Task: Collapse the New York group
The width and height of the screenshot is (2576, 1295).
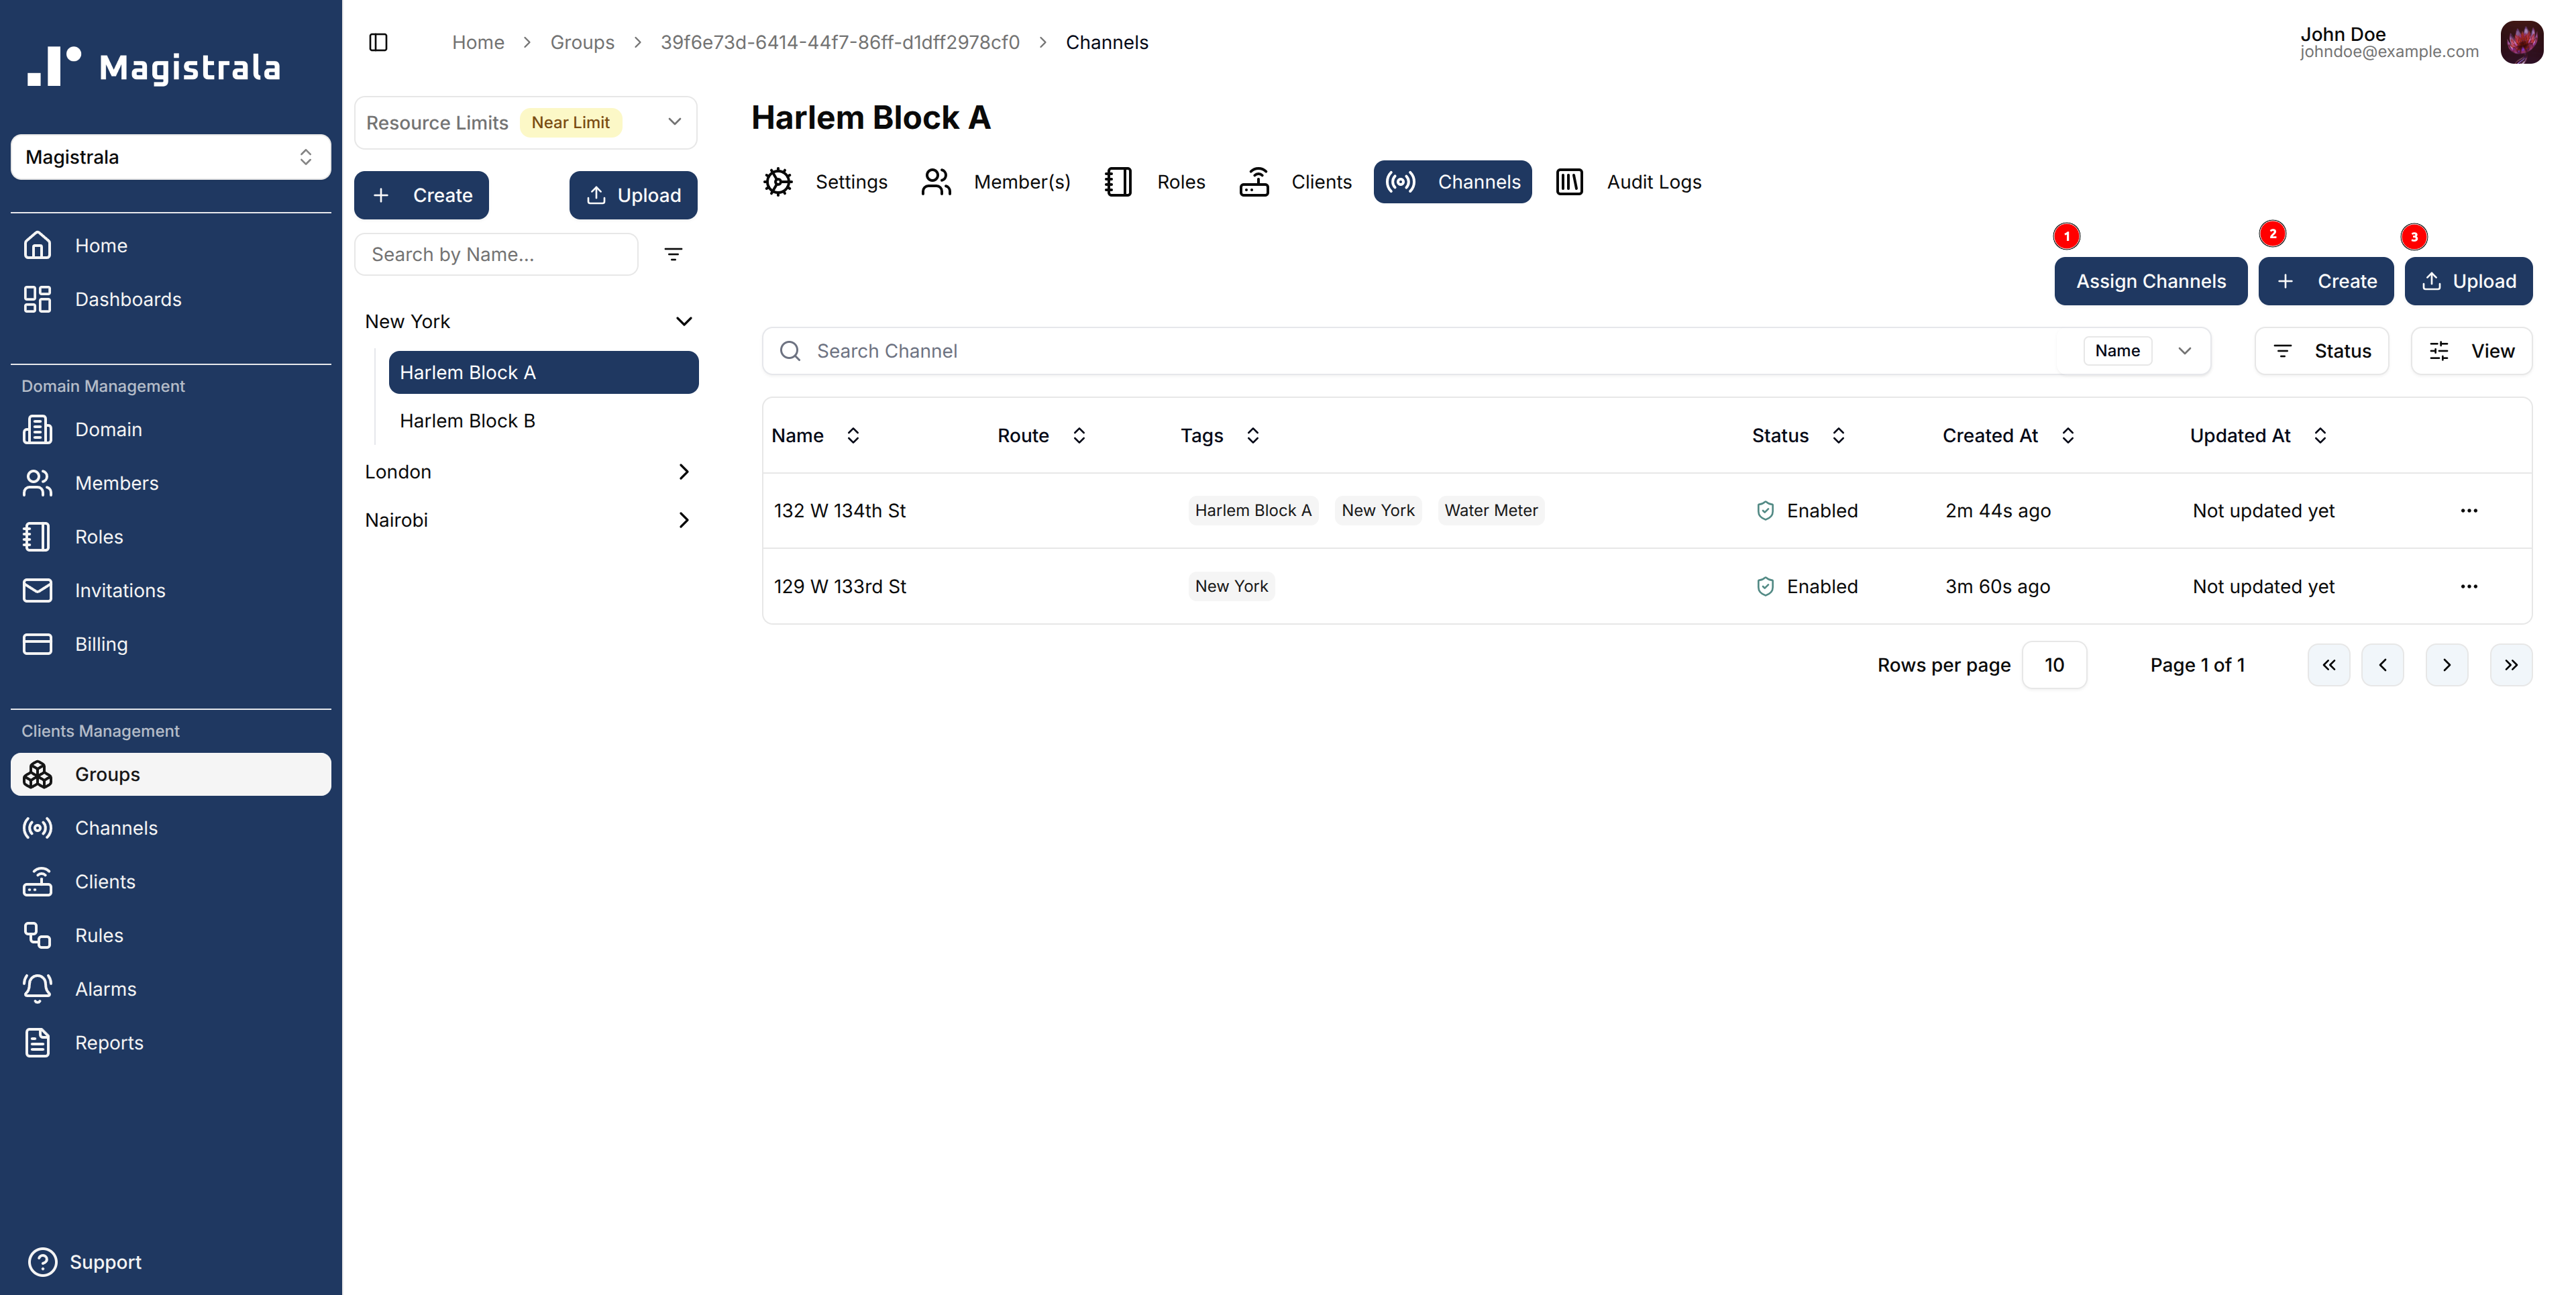Action: tap(684, 321)
